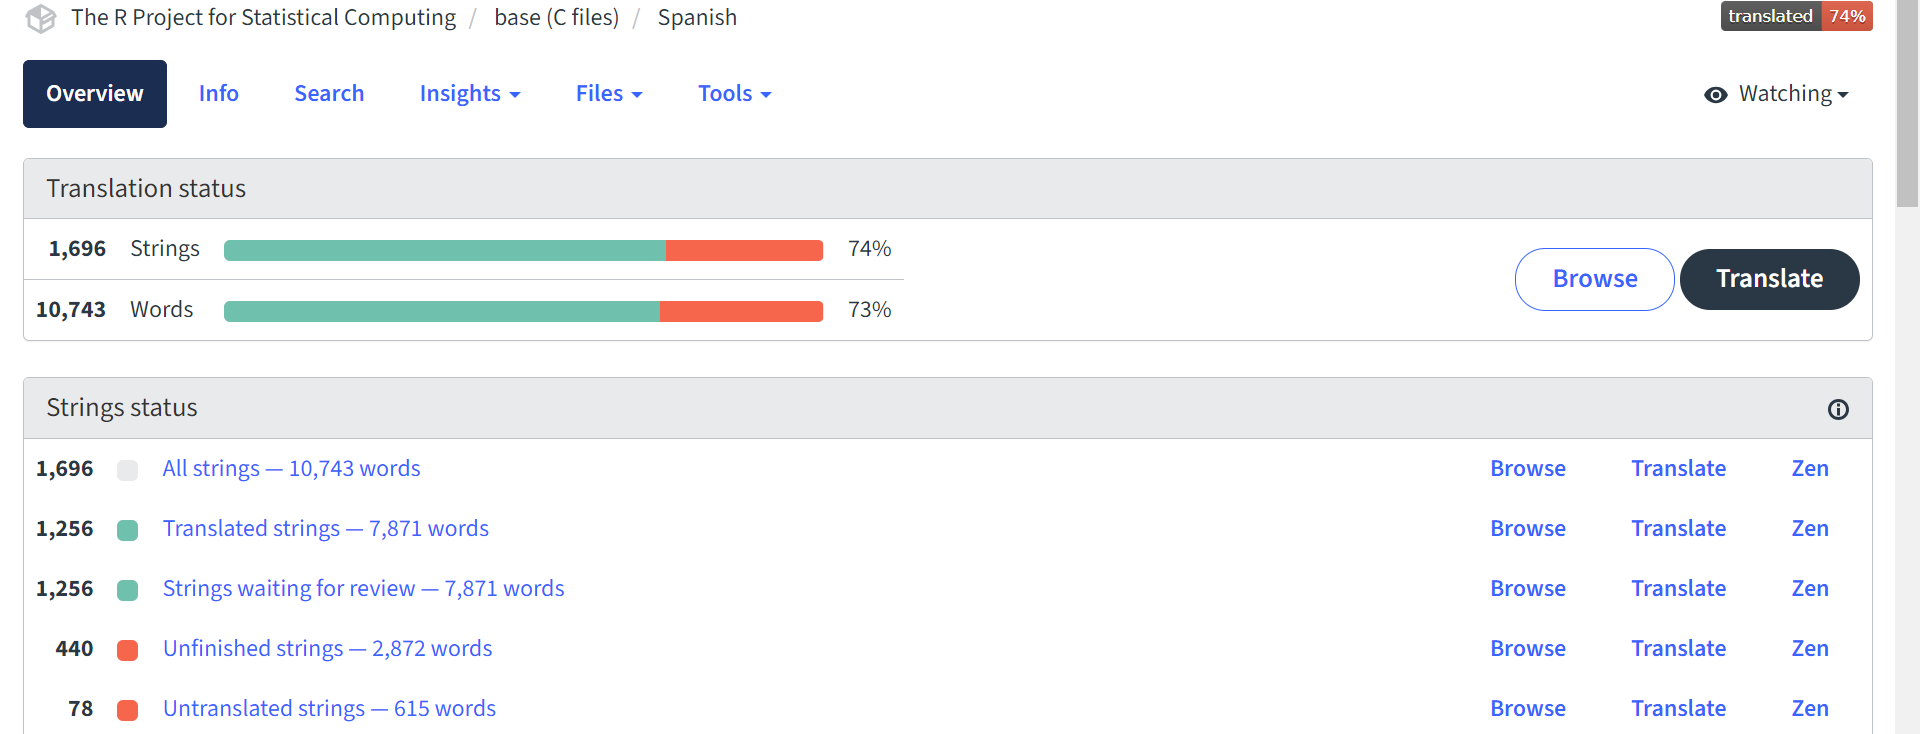This screenshot has height=734, width=1920.
Task: Click the Weblate project logo icon
Action: point(41,19)
